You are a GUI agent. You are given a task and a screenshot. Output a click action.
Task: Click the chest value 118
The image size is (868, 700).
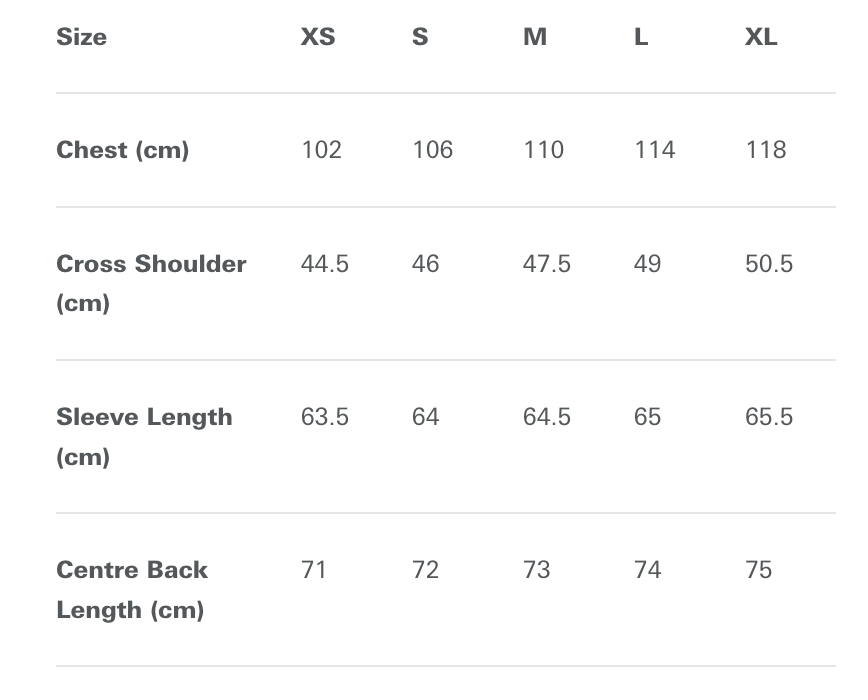(x=766, y=150)
